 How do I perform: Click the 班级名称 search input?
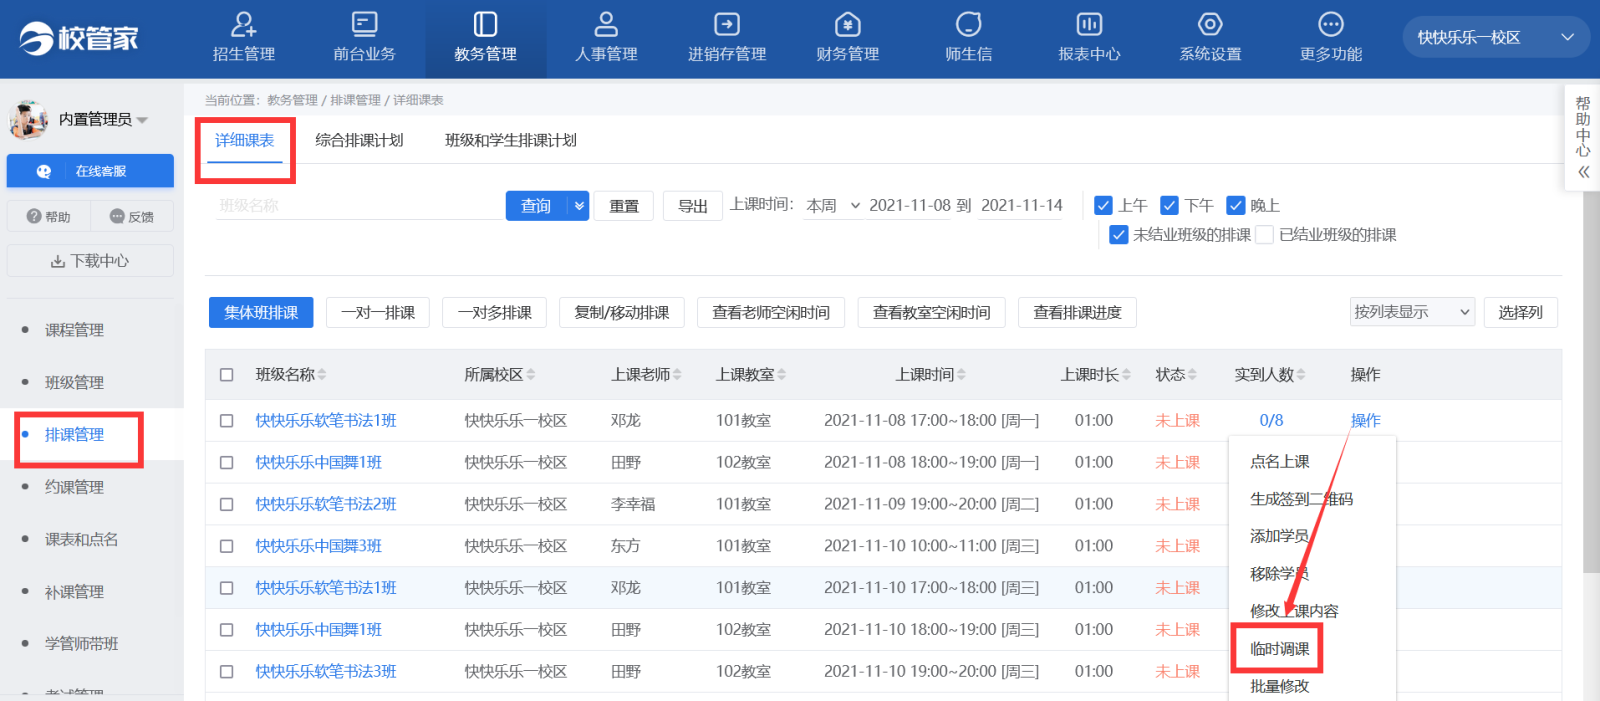click(360, 206)
